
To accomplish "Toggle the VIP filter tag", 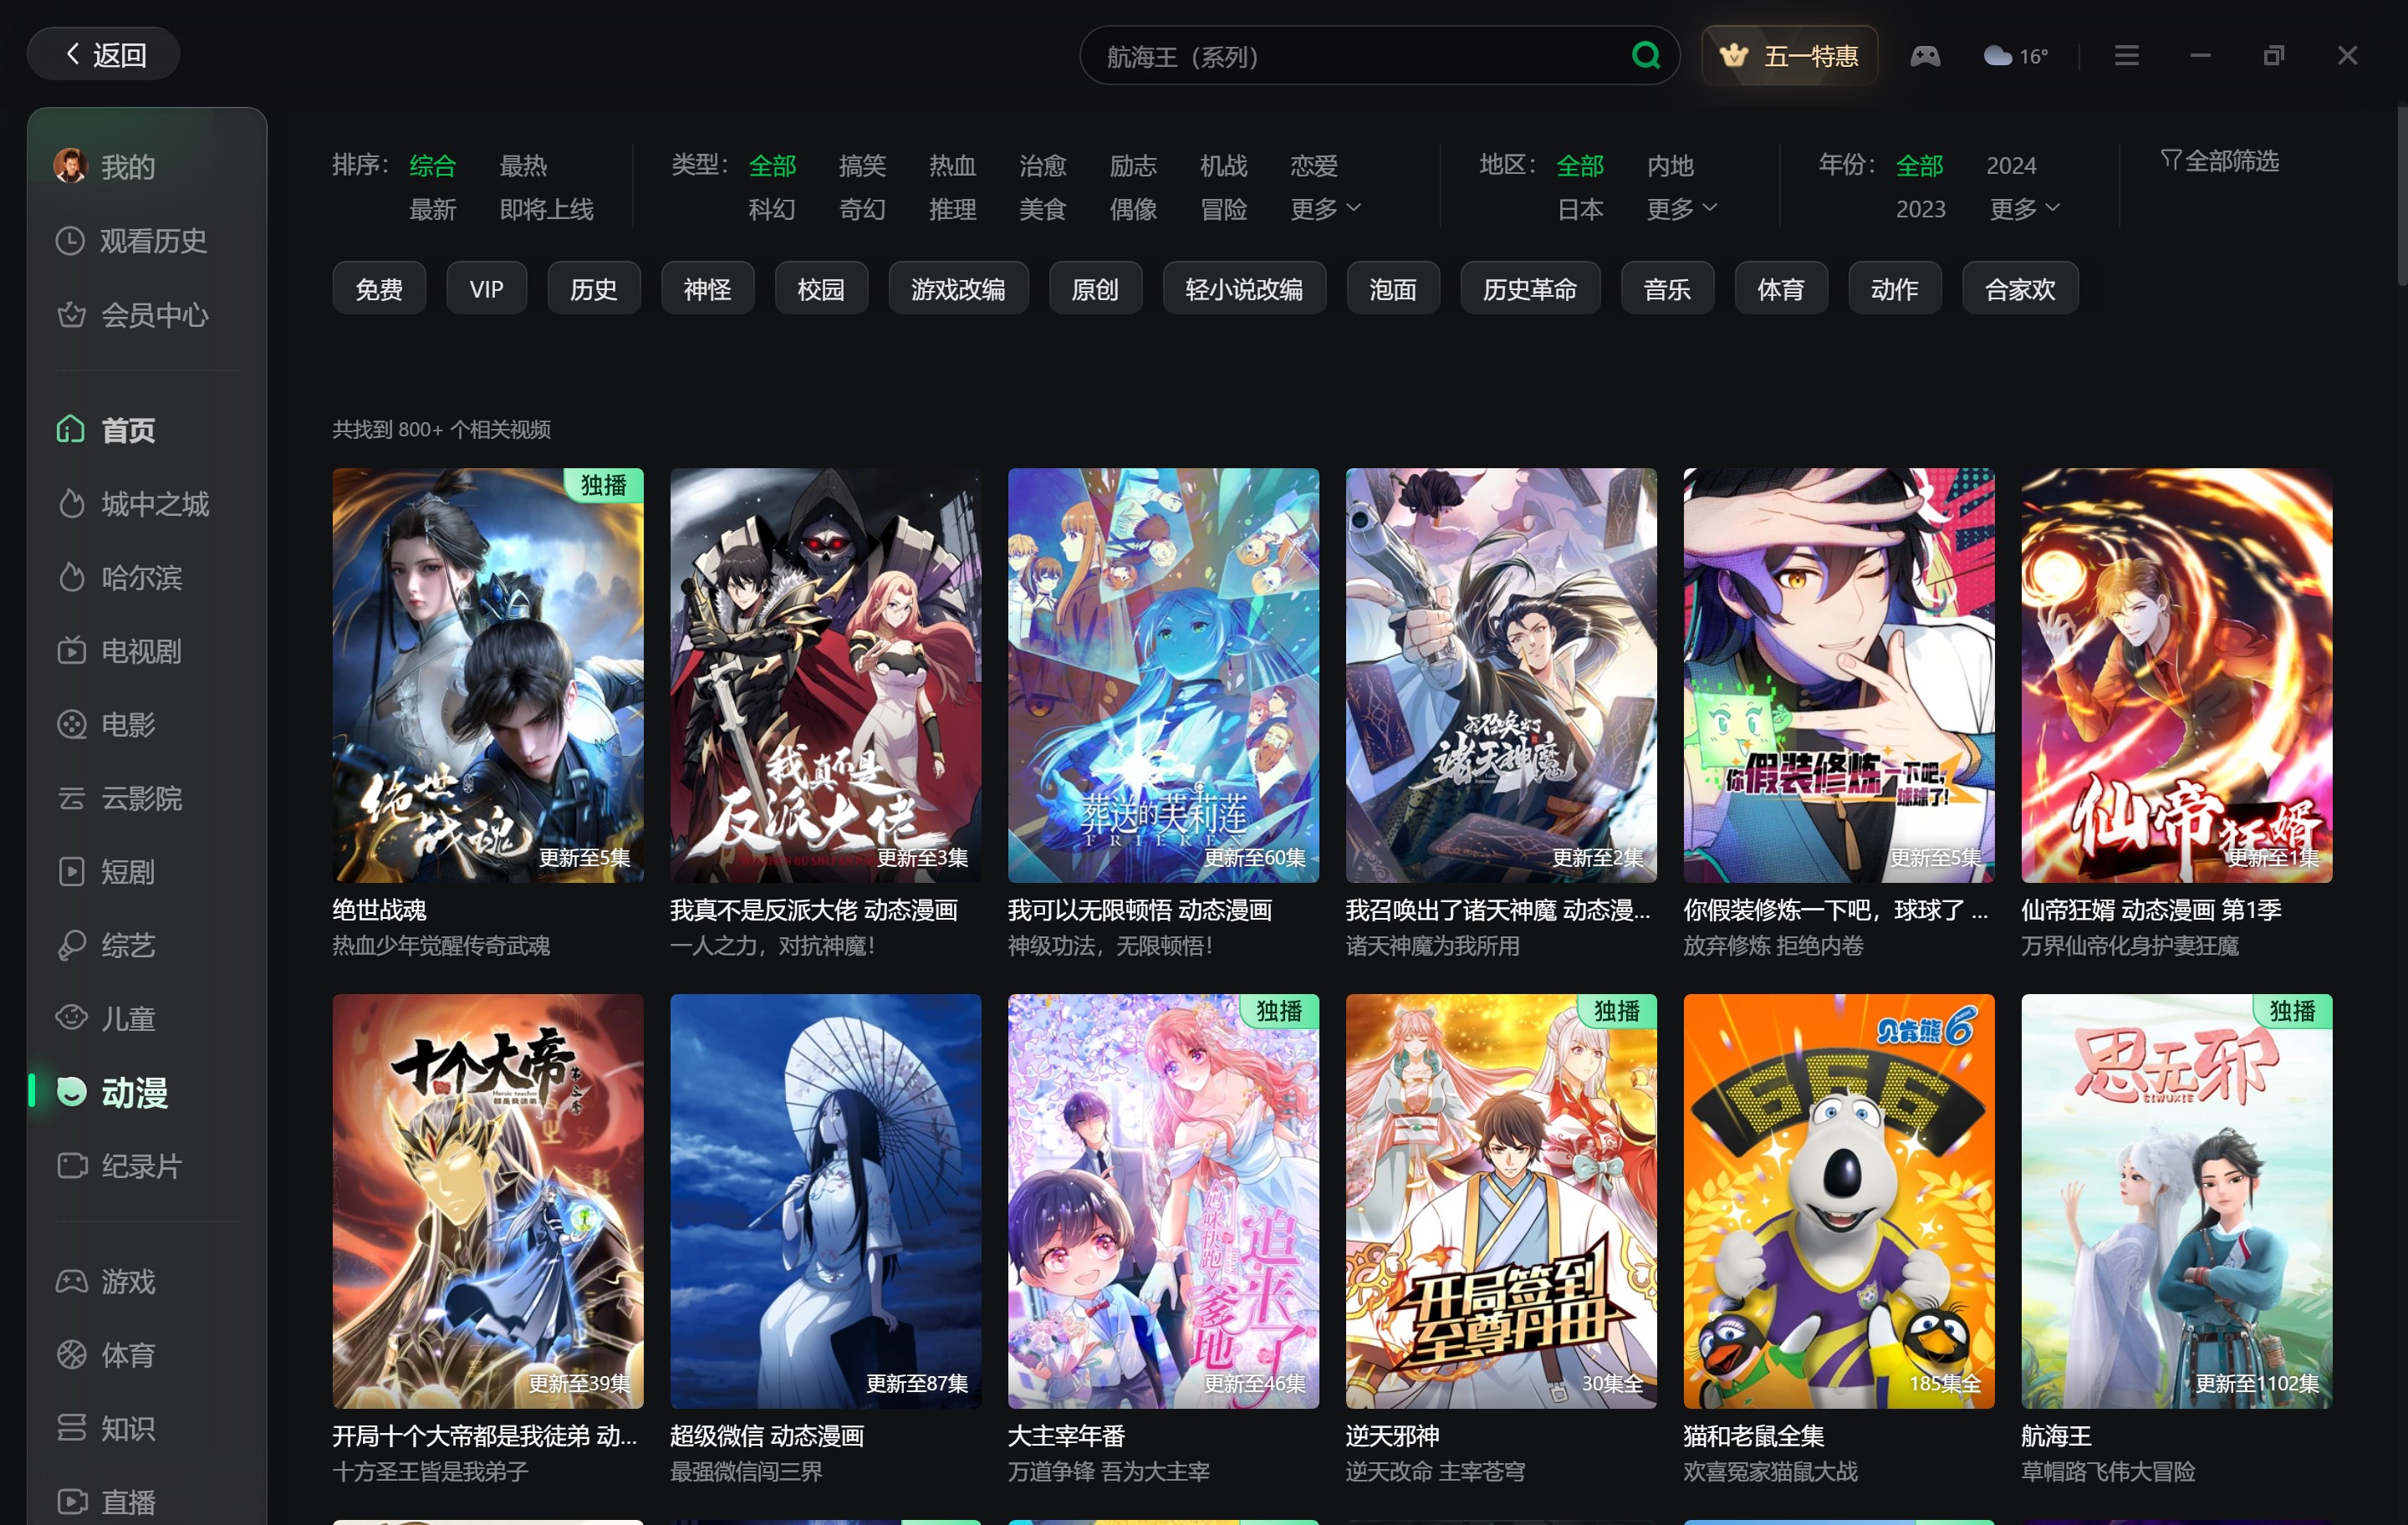I will coord(486,288).
